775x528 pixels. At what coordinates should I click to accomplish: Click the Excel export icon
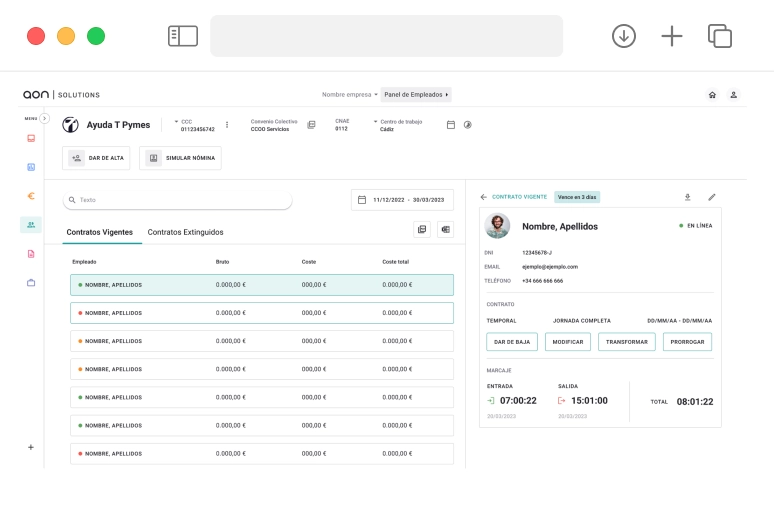click(445, 229)
